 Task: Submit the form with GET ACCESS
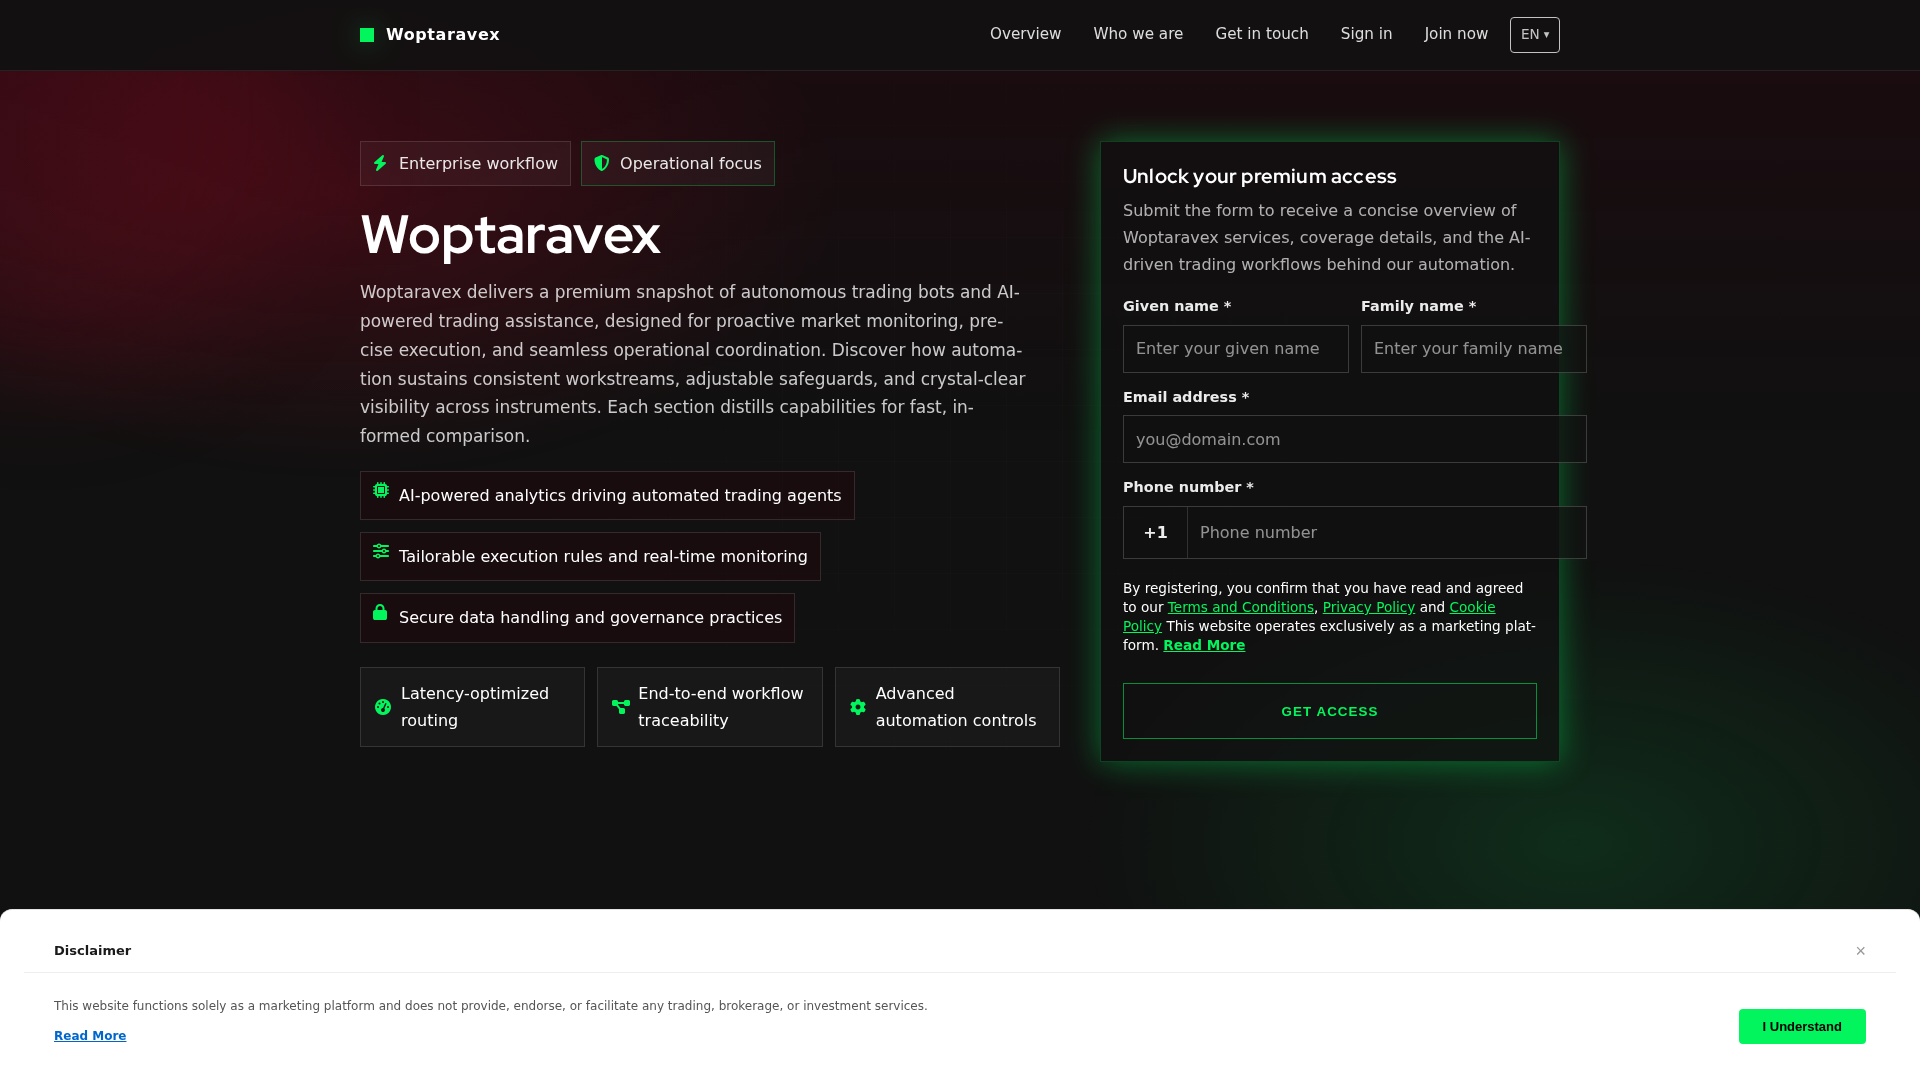[1330, 711]
